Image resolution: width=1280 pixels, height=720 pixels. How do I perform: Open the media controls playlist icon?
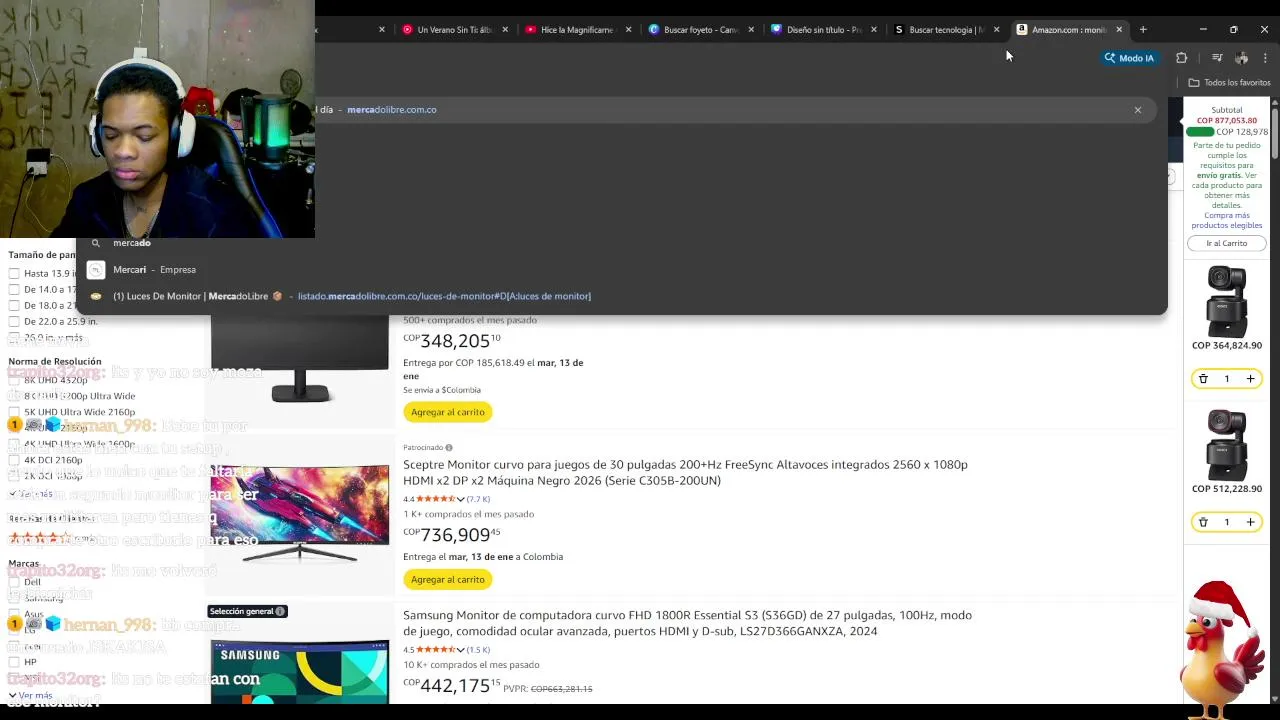point(1217,58)
